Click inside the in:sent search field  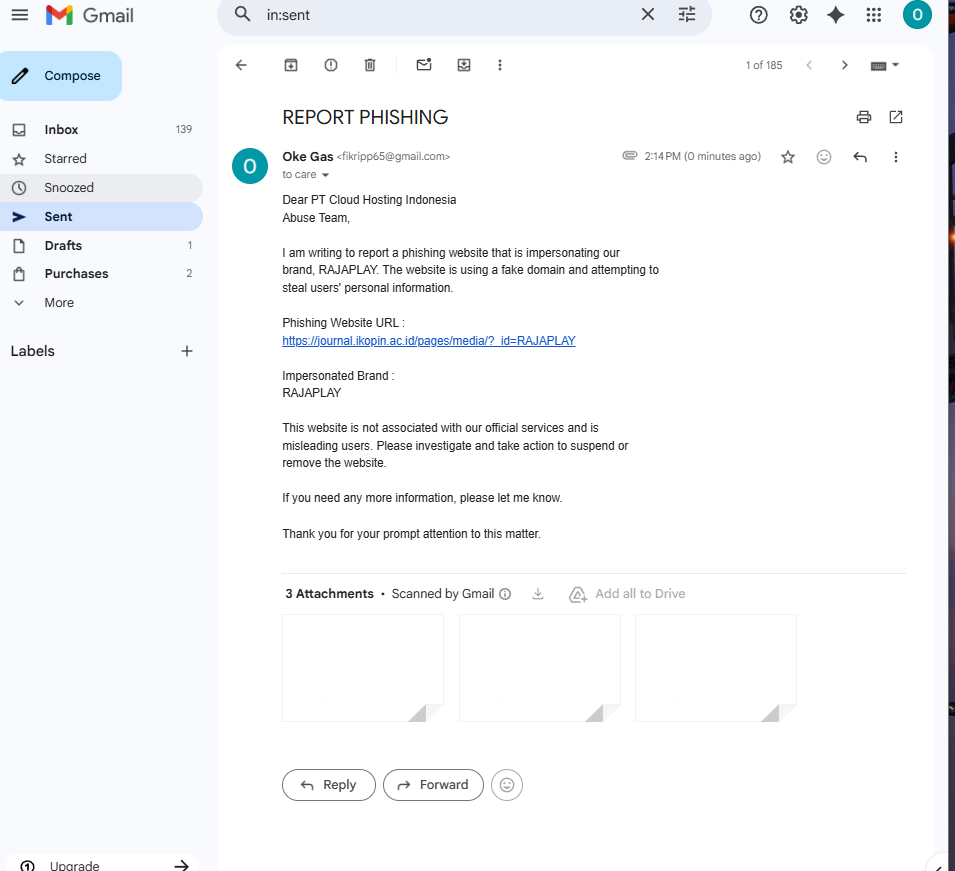[x=448, y=15]
